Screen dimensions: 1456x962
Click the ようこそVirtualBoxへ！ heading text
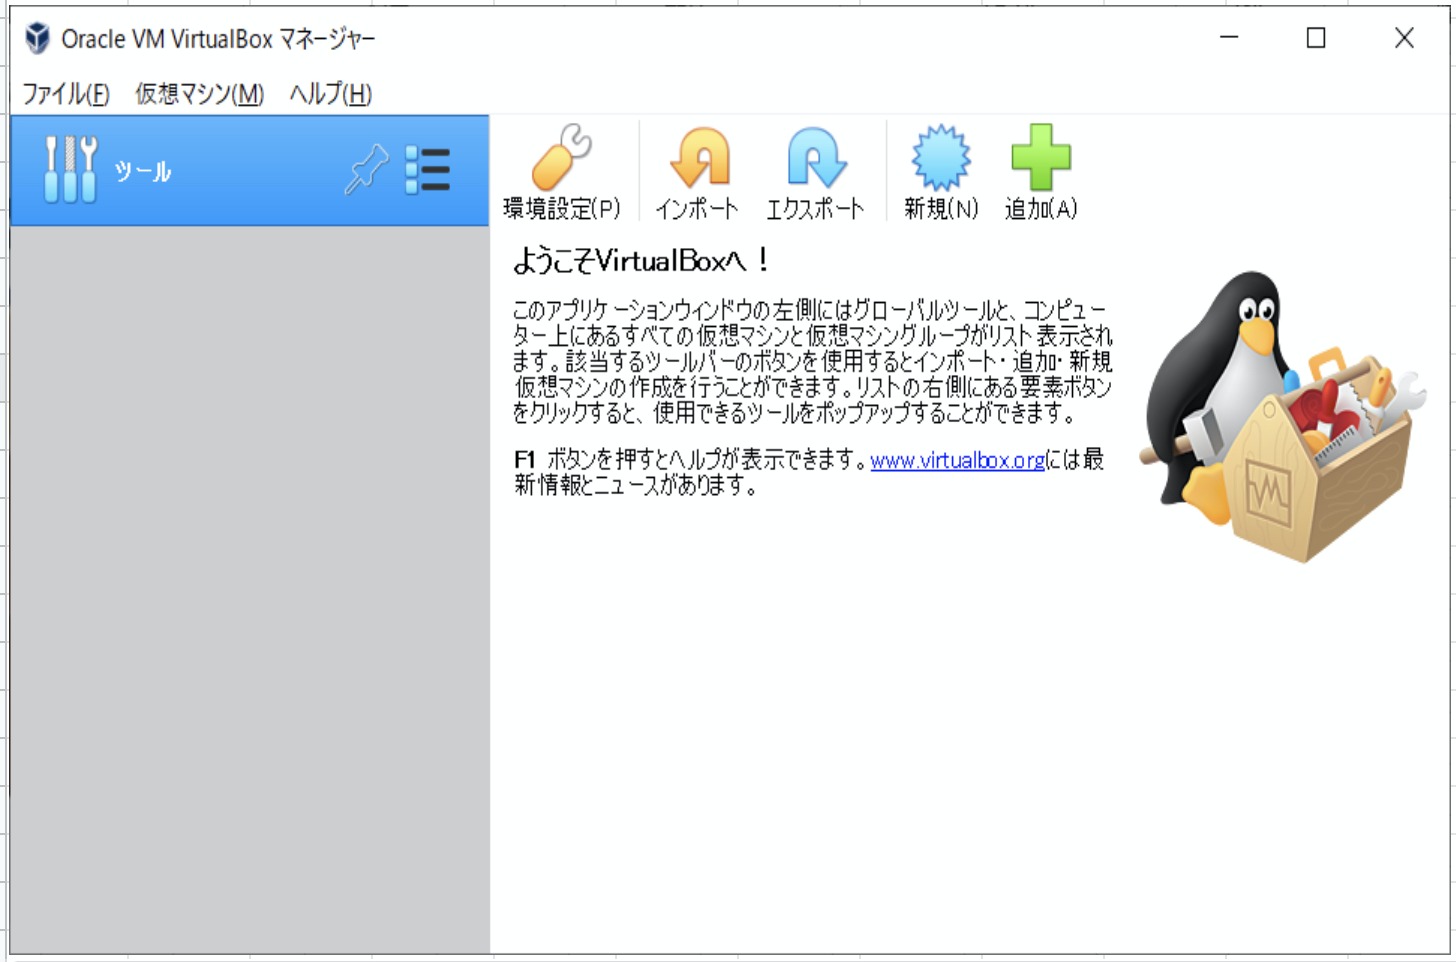642,261
